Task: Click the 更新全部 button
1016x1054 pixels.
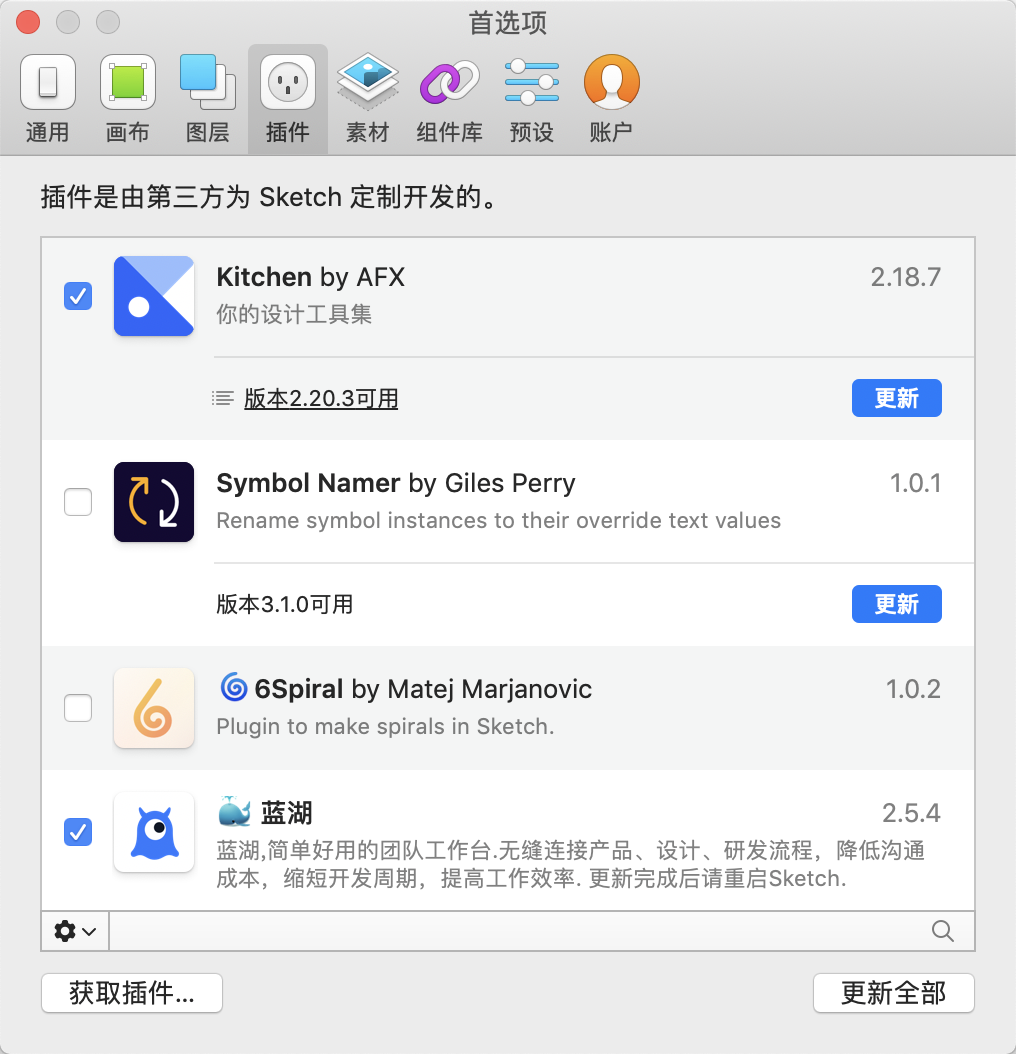Action: [x=894, y=993]
